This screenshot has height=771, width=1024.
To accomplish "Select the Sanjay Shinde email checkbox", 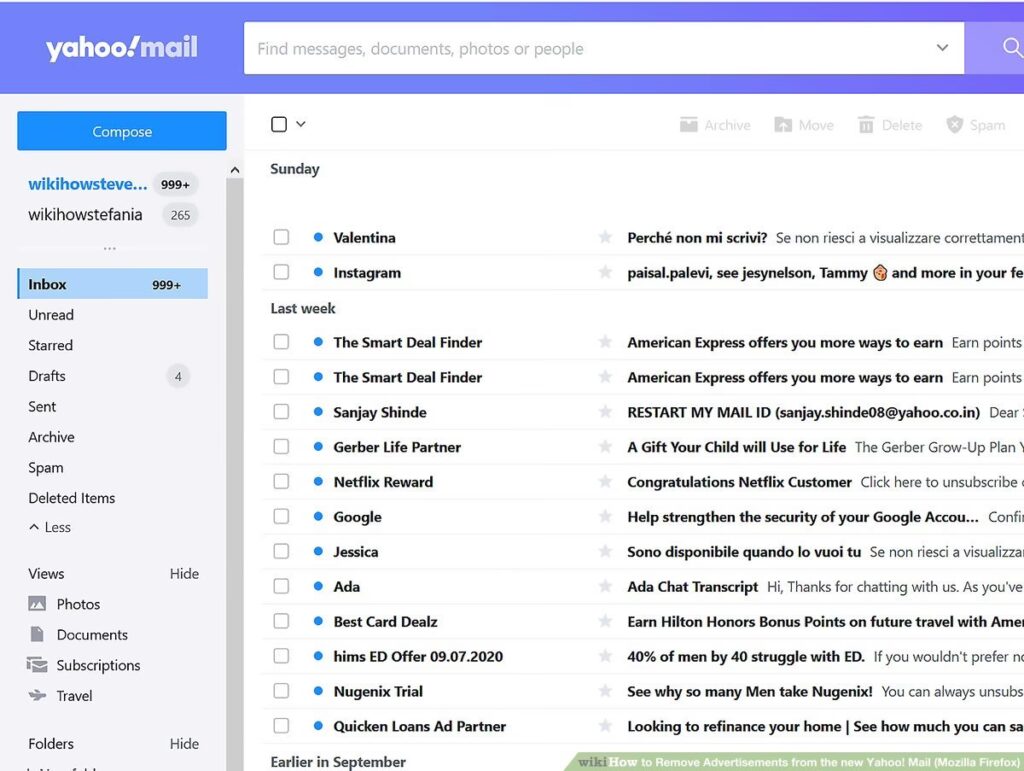I will click(x=281, y=412).
